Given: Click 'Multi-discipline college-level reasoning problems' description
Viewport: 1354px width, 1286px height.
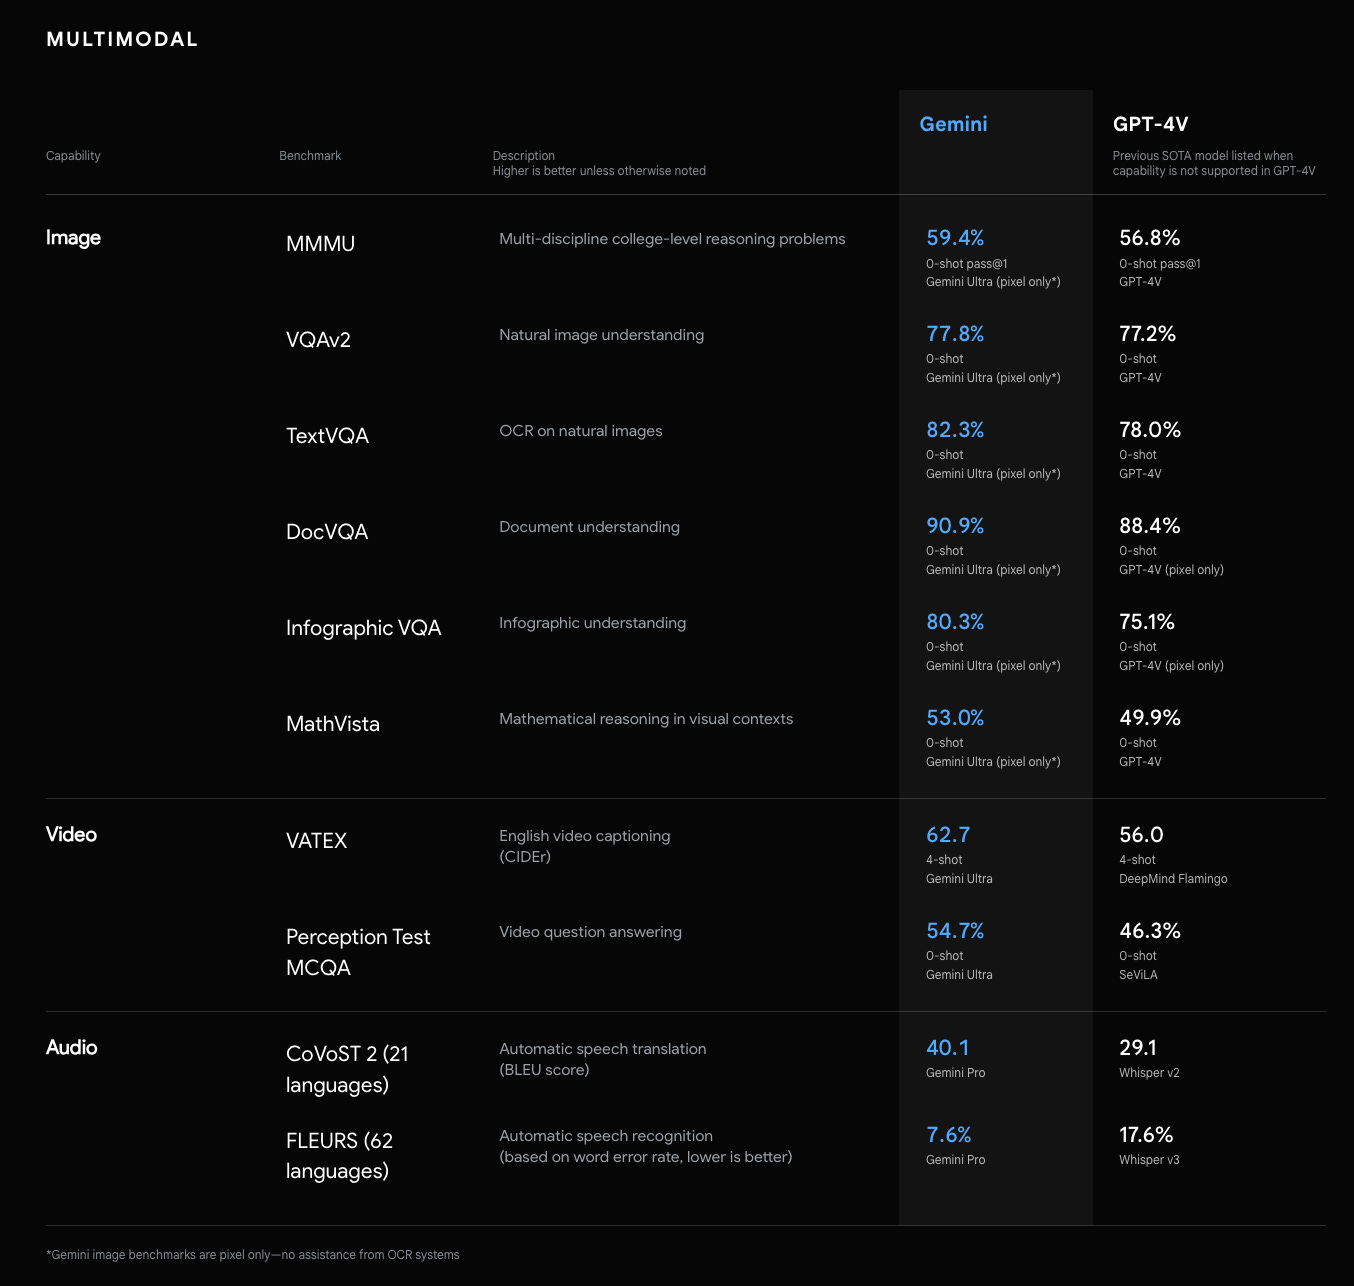Looking at the screenshot, I should [x=672, y=239].
